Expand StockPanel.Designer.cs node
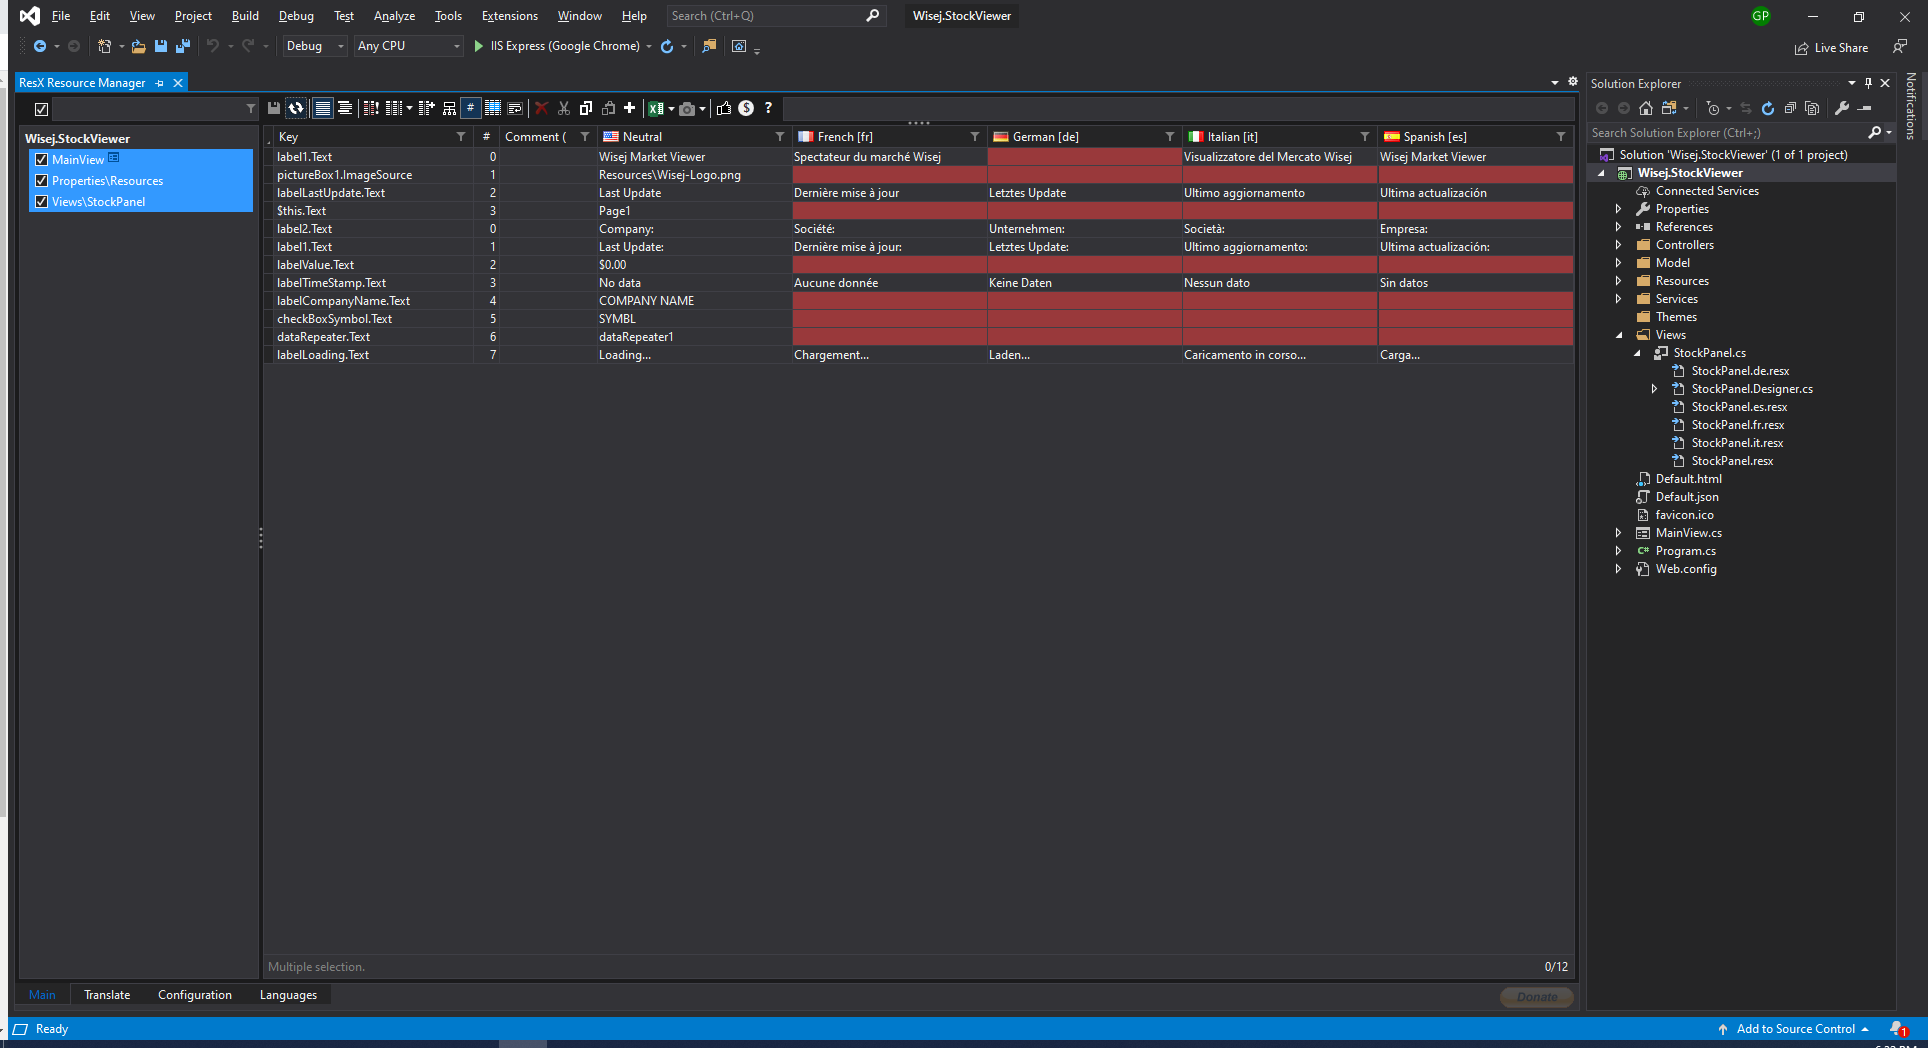1928x1048 pixels. (x=1654, y=389)
